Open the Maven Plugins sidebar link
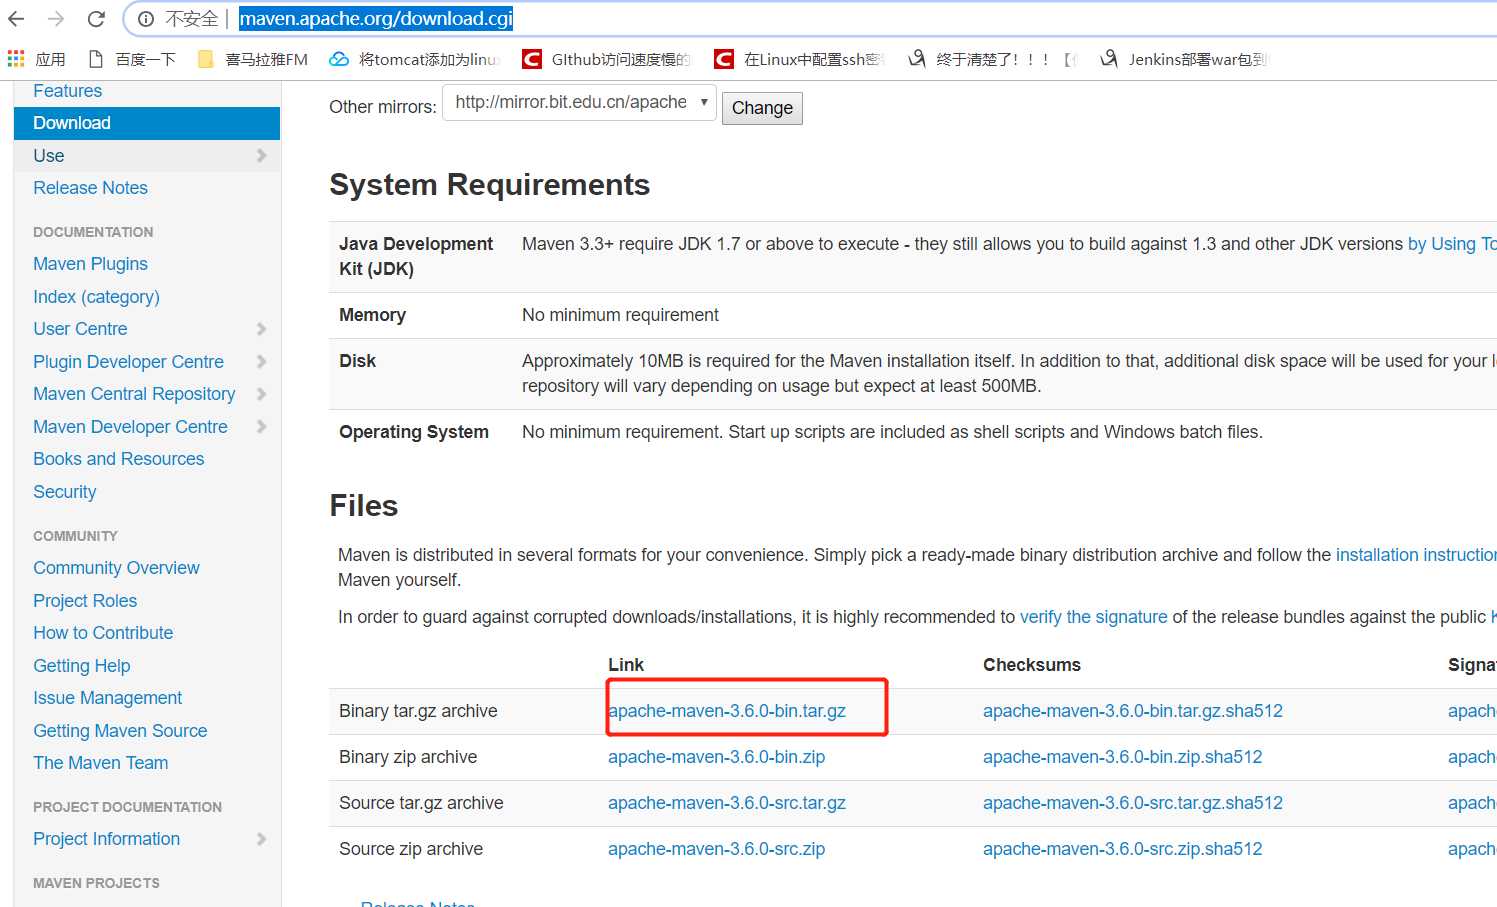Image resolution: width=1497 pixels, height=907 pixels. pos(90,264)
